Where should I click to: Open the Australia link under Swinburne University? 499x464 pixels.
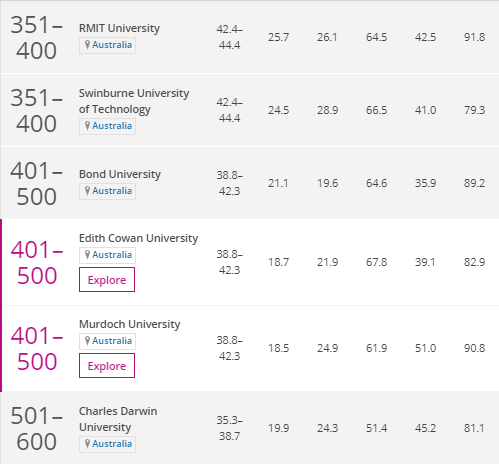point(112,126)
